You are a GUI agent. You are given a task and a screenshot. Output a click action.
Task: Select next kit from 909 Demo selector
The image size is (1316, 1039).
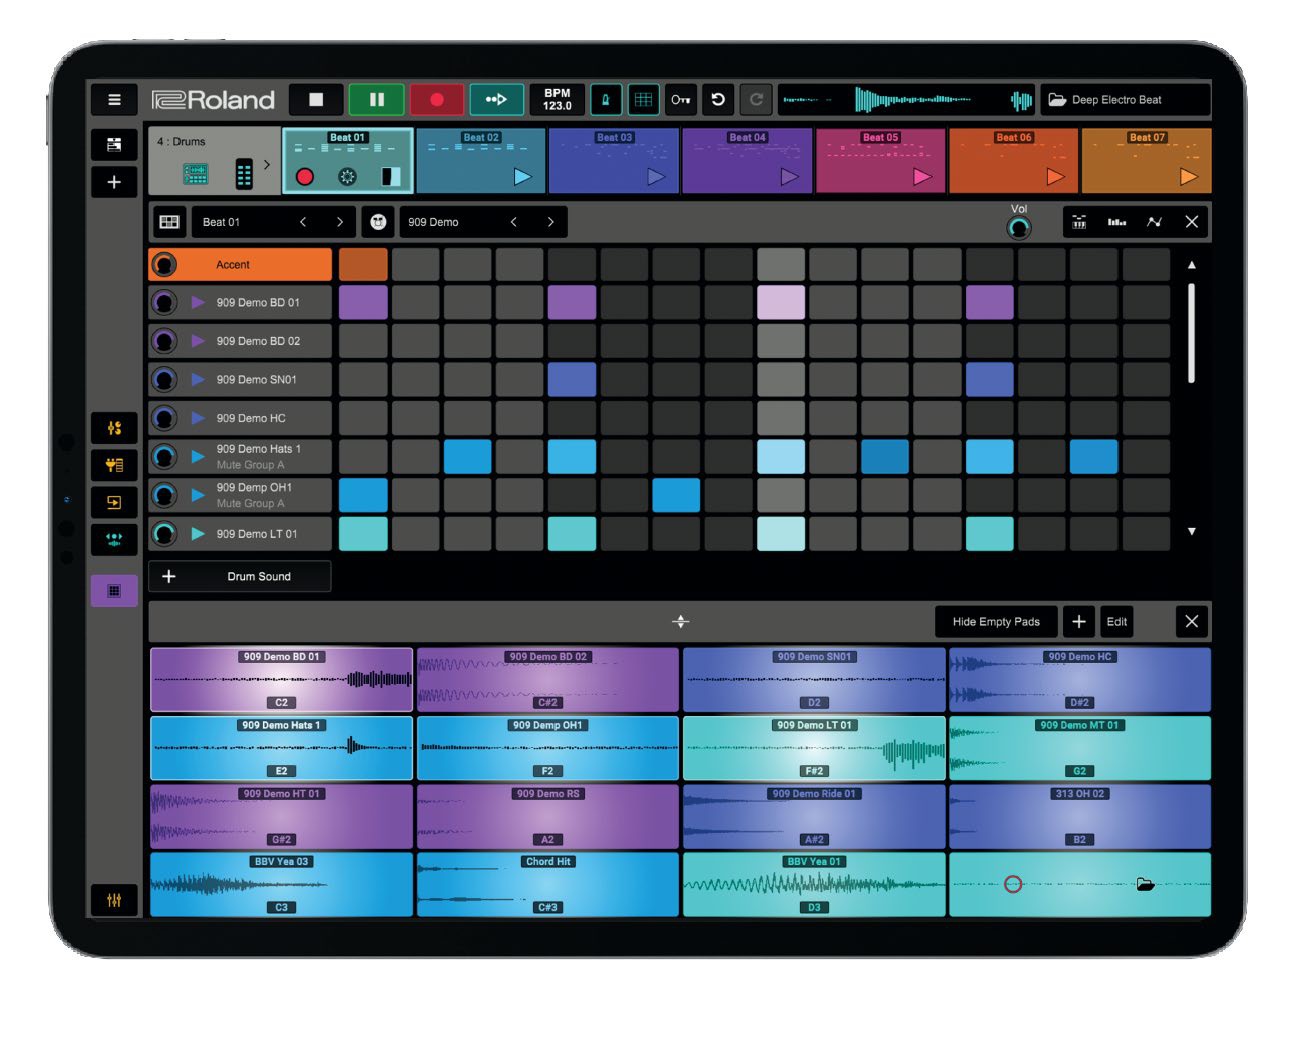click(x=550, y=222)
